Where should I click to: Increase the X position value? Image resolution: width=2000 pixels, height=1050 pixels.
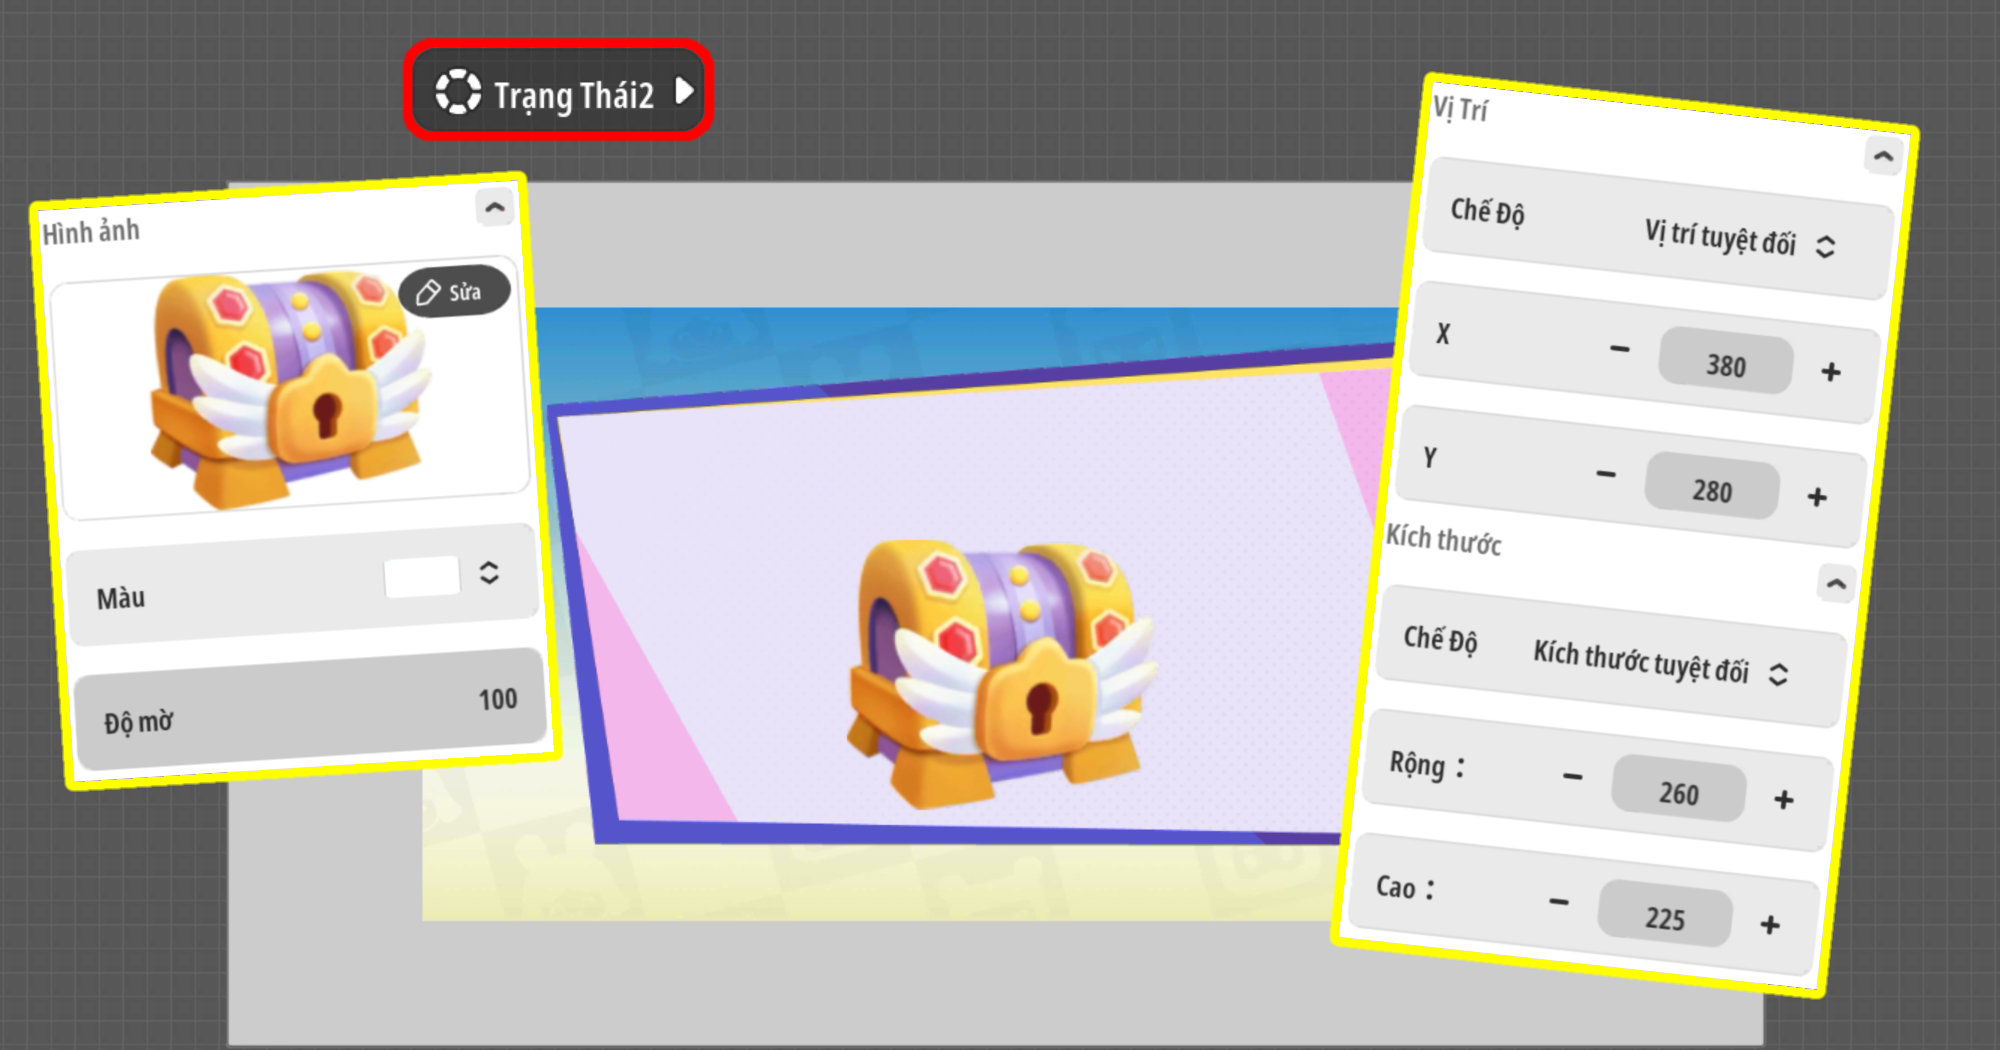coord(1831,372)
